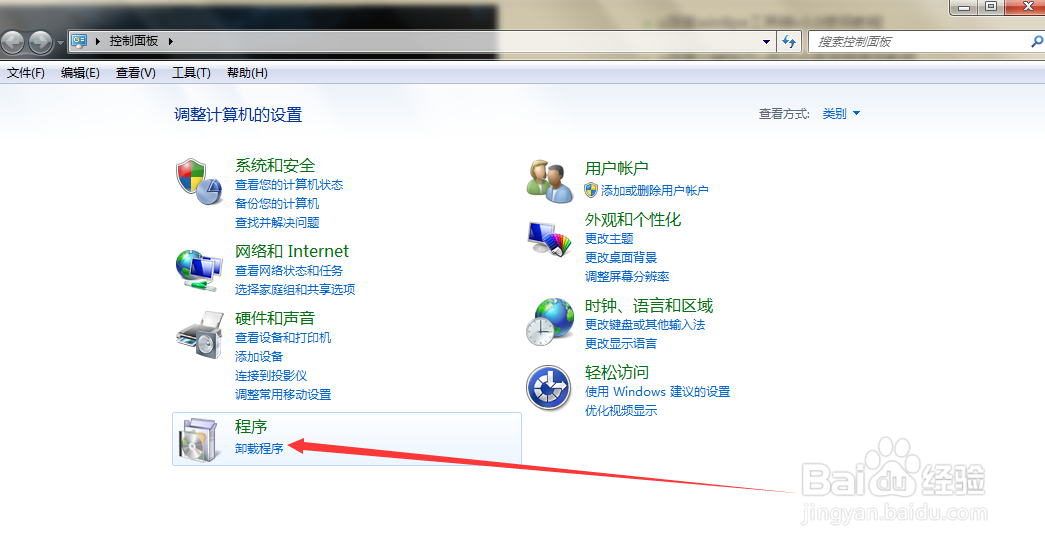Viewport: 1045px width, 549px height.
Task: Click 查看网络状态和任务 link
Action: click(289, 271)
